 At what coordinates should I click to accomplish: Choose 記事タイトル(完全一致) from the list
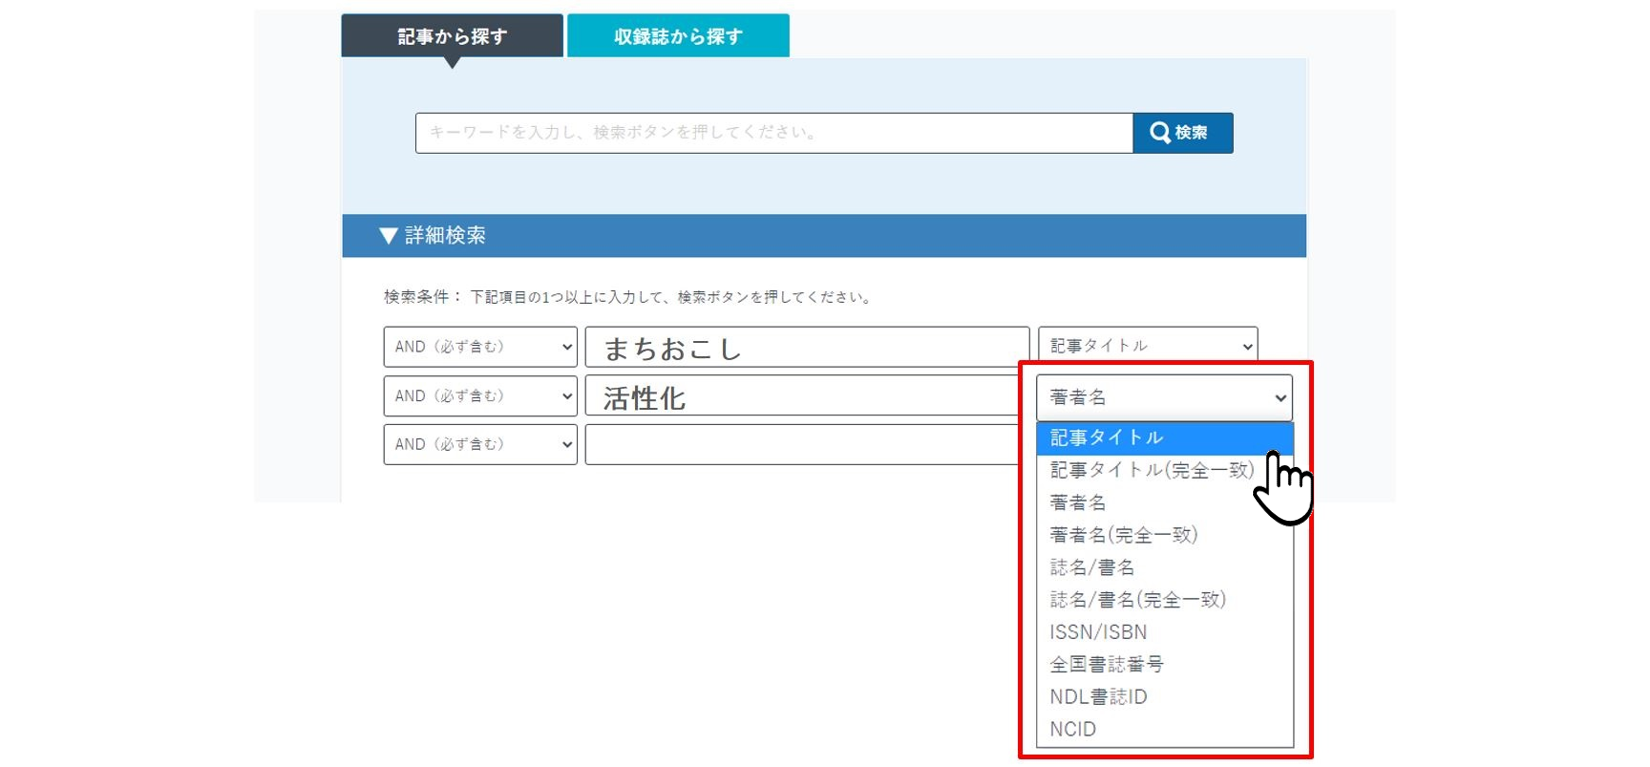(x=1150, y=470)
